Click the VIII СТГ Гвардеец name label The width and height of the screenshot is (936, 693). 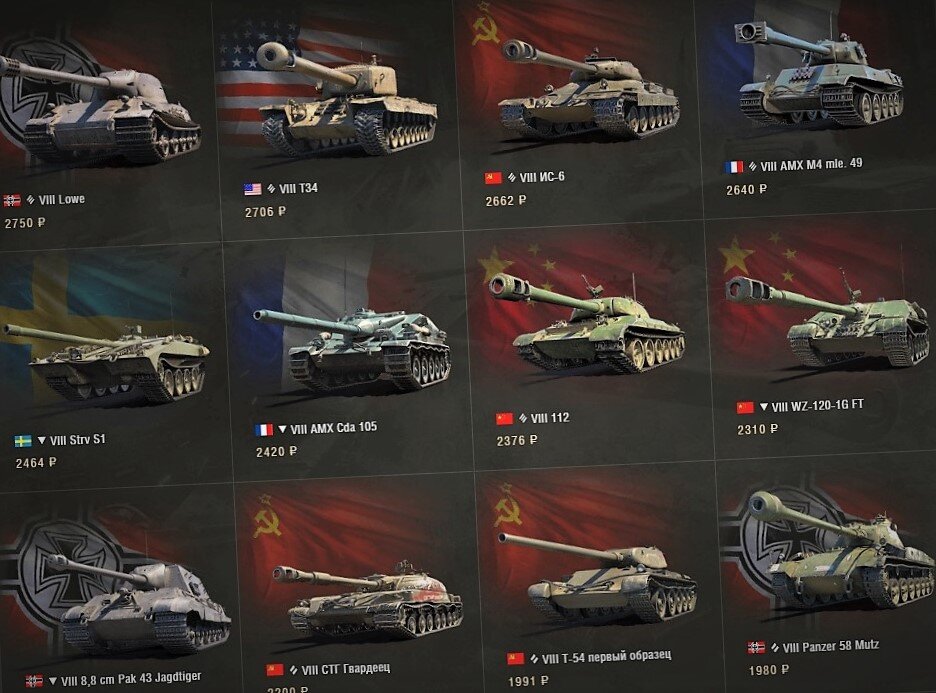[x=346, y=669]
